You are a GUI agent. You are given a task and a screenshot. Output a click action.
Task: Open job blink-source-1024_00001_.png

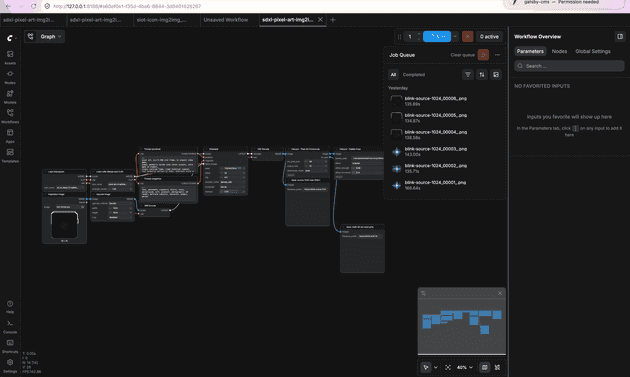[445, 185]
